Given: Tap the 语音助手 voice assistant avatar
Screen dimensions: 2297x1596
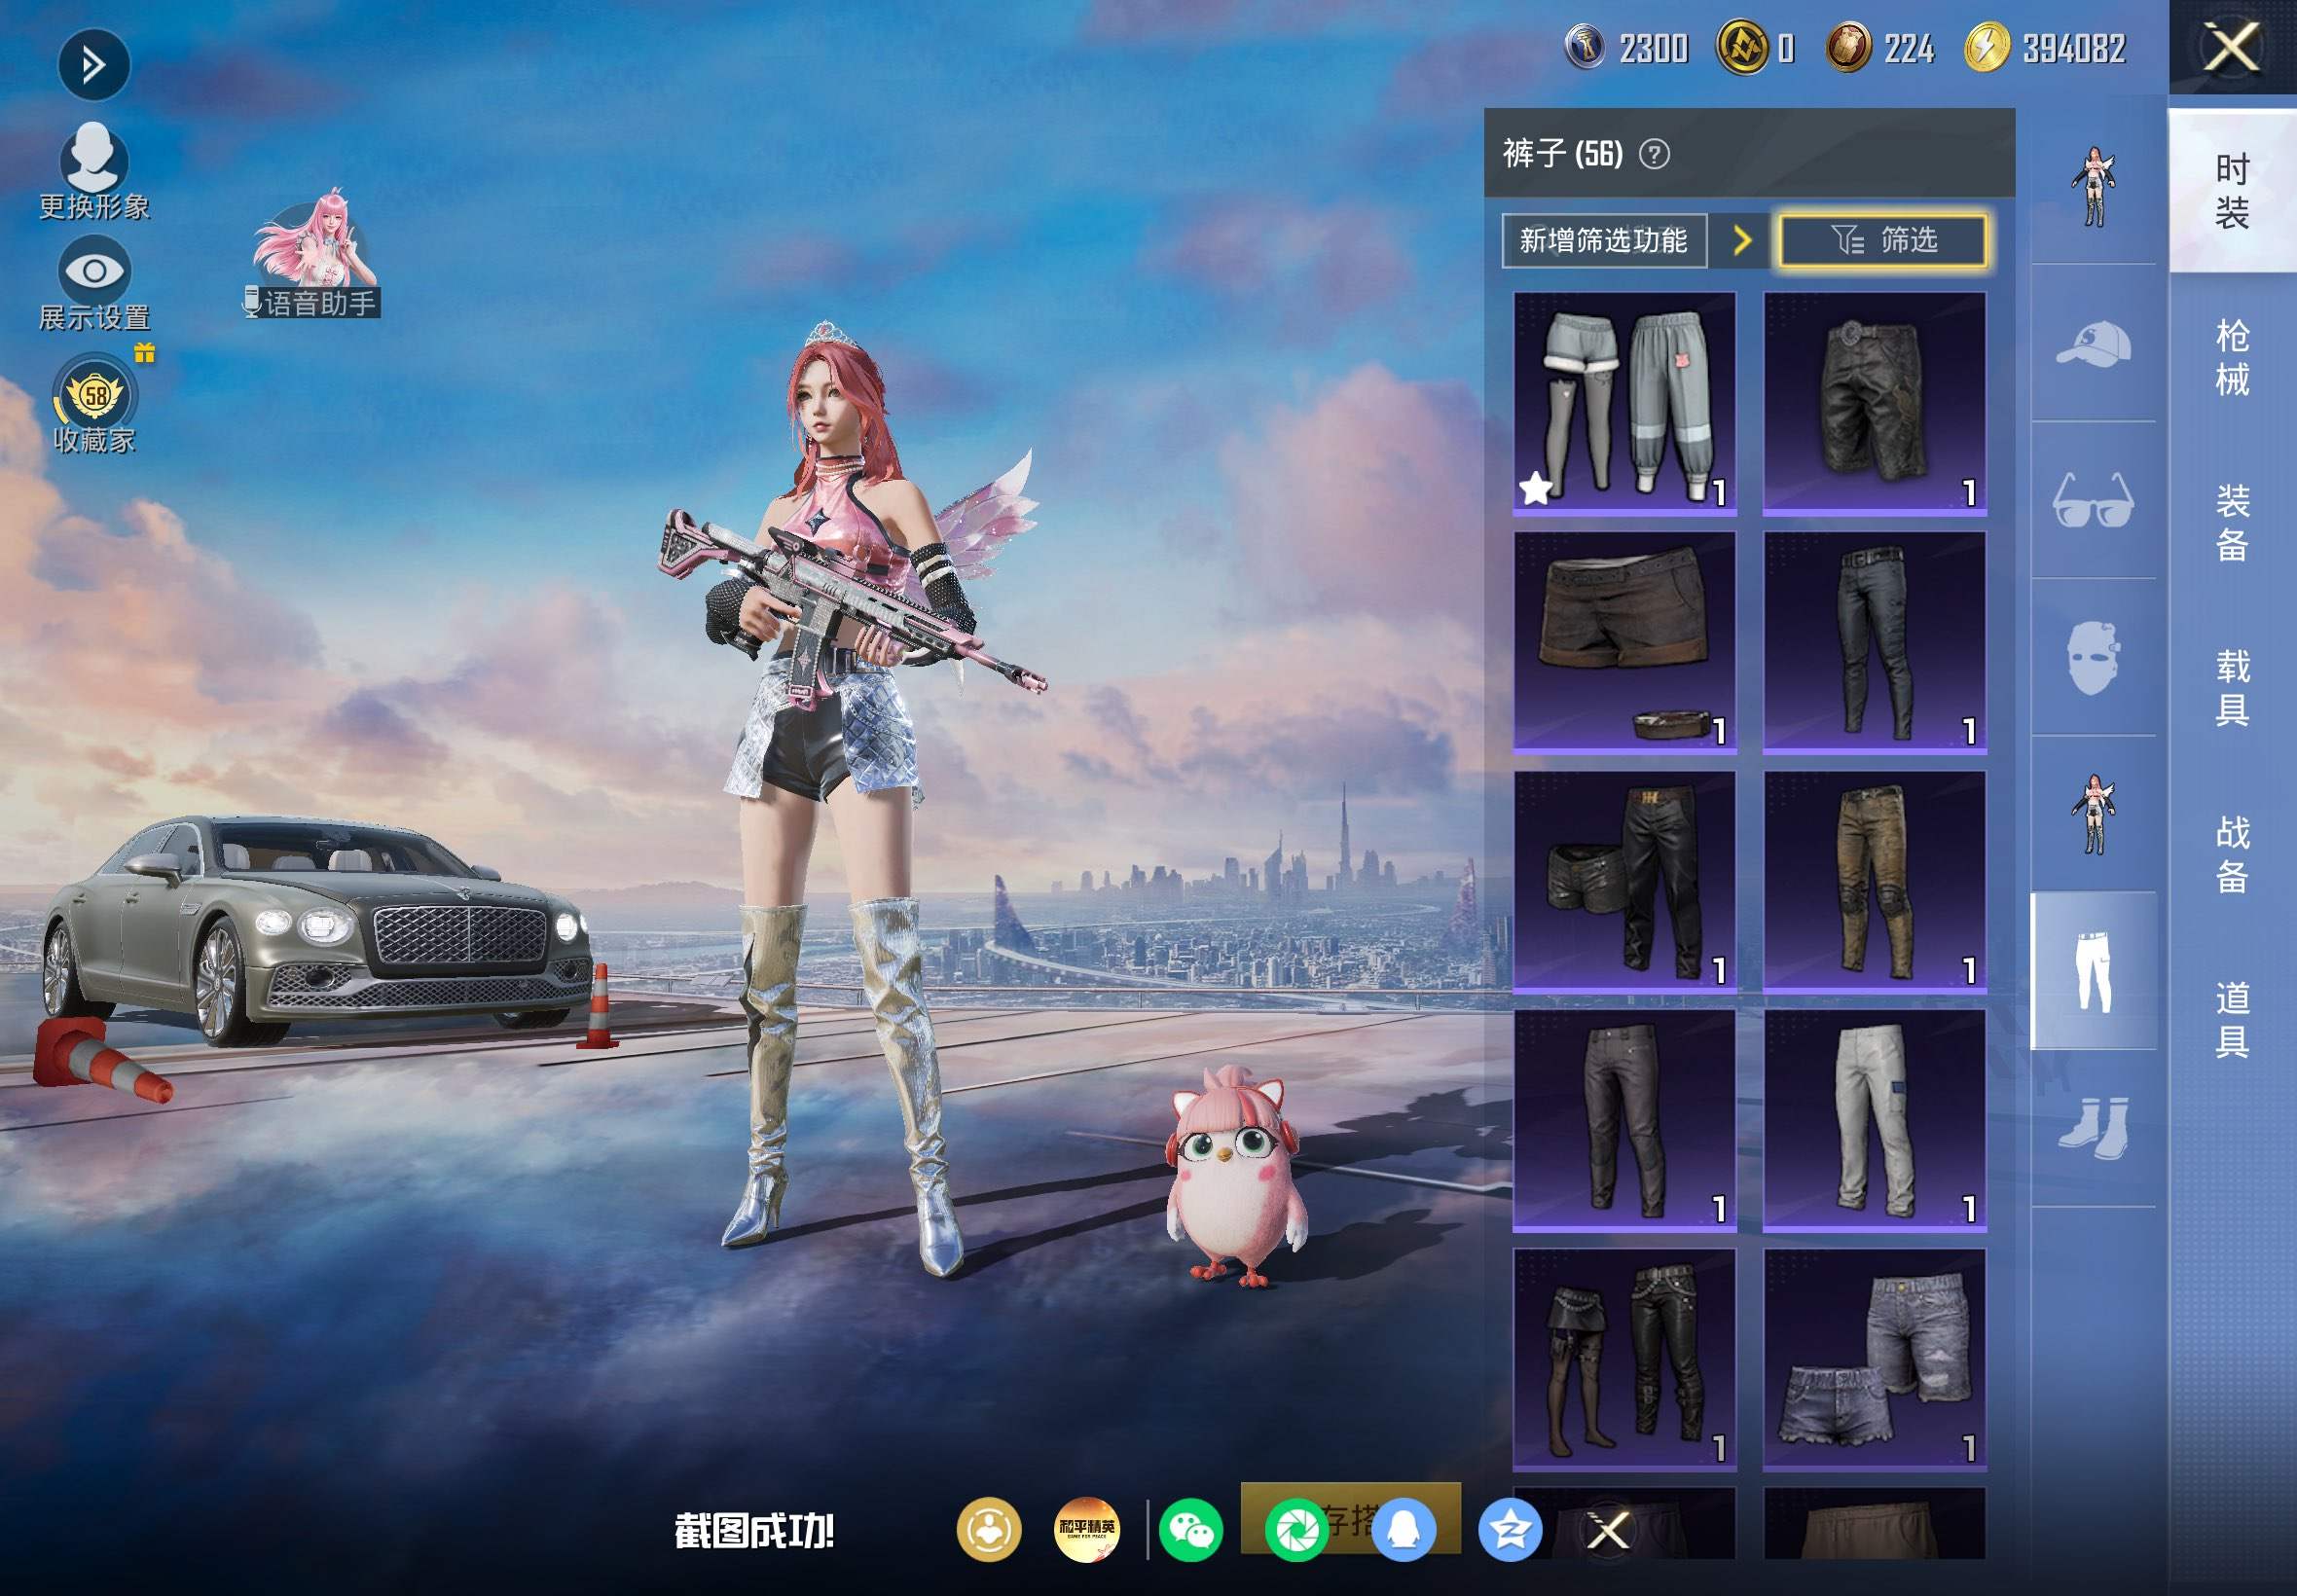Looking at the screenshot, I should click(315, 252).
